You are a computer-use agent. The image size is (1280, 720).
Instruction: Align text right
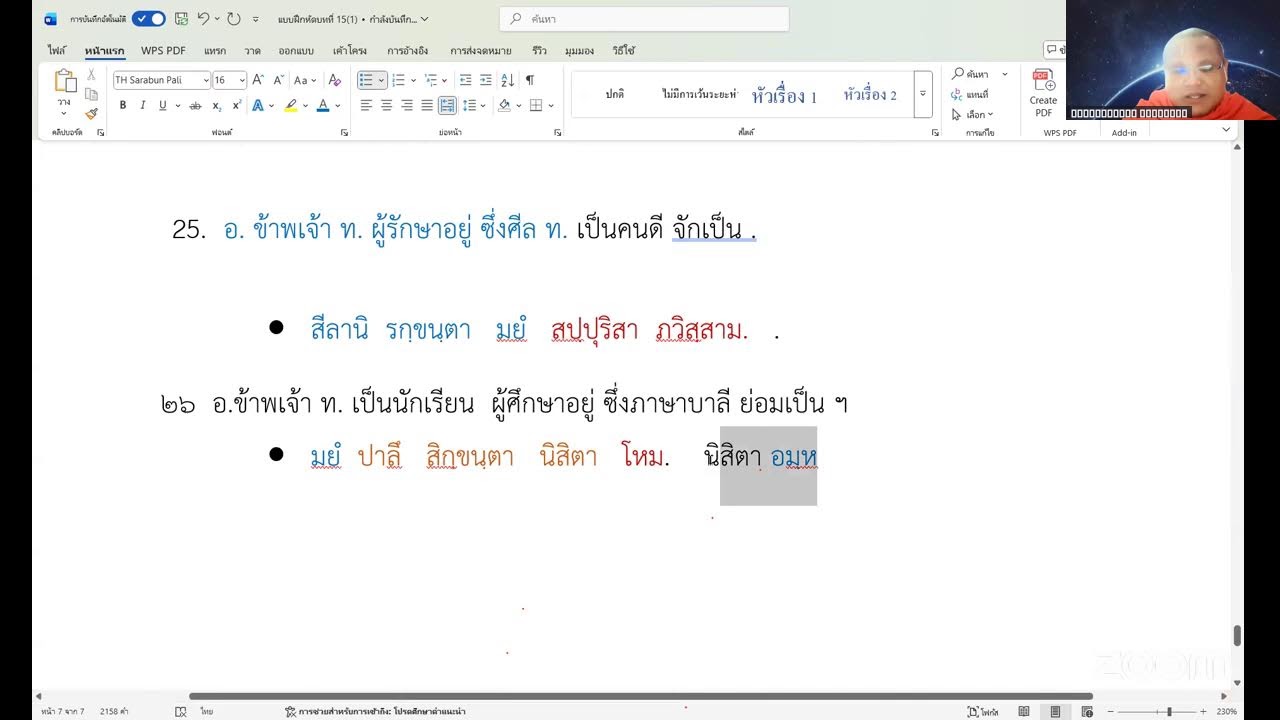[407, 105]
